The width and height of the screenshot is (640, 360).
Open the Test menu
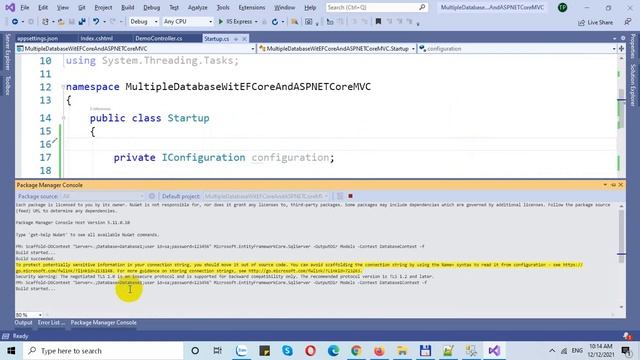pyautogui.click(x=174, y=7)
